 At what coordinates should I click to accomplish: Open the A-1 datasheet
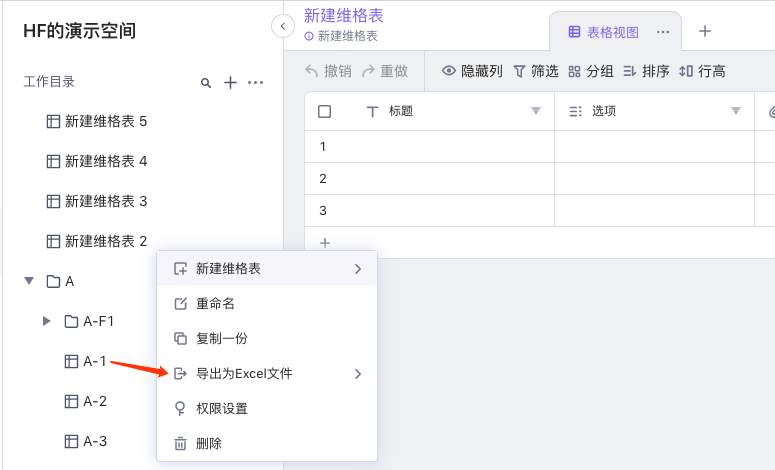tap(86, 361)
